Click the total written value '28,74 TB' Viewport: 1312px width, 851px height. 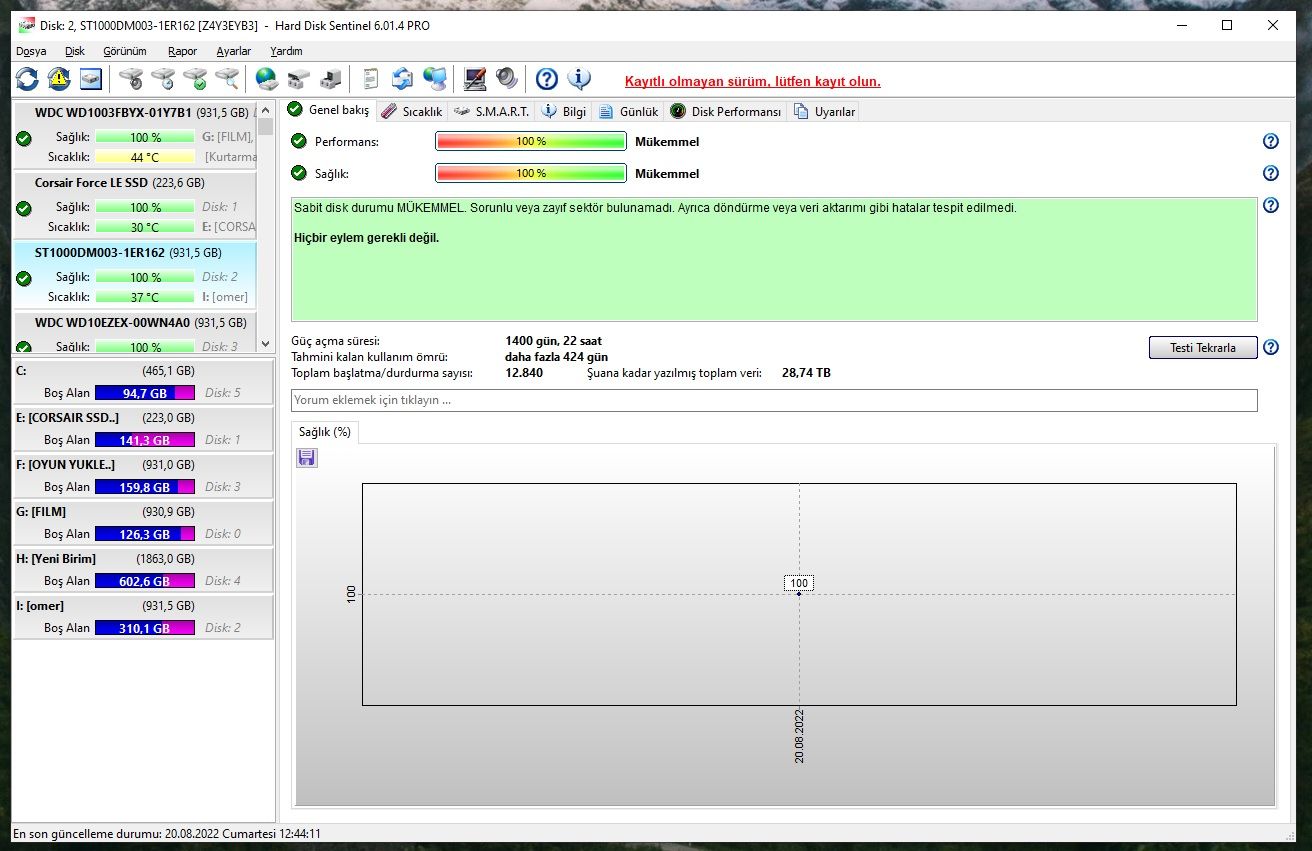[x=806, y=373]
